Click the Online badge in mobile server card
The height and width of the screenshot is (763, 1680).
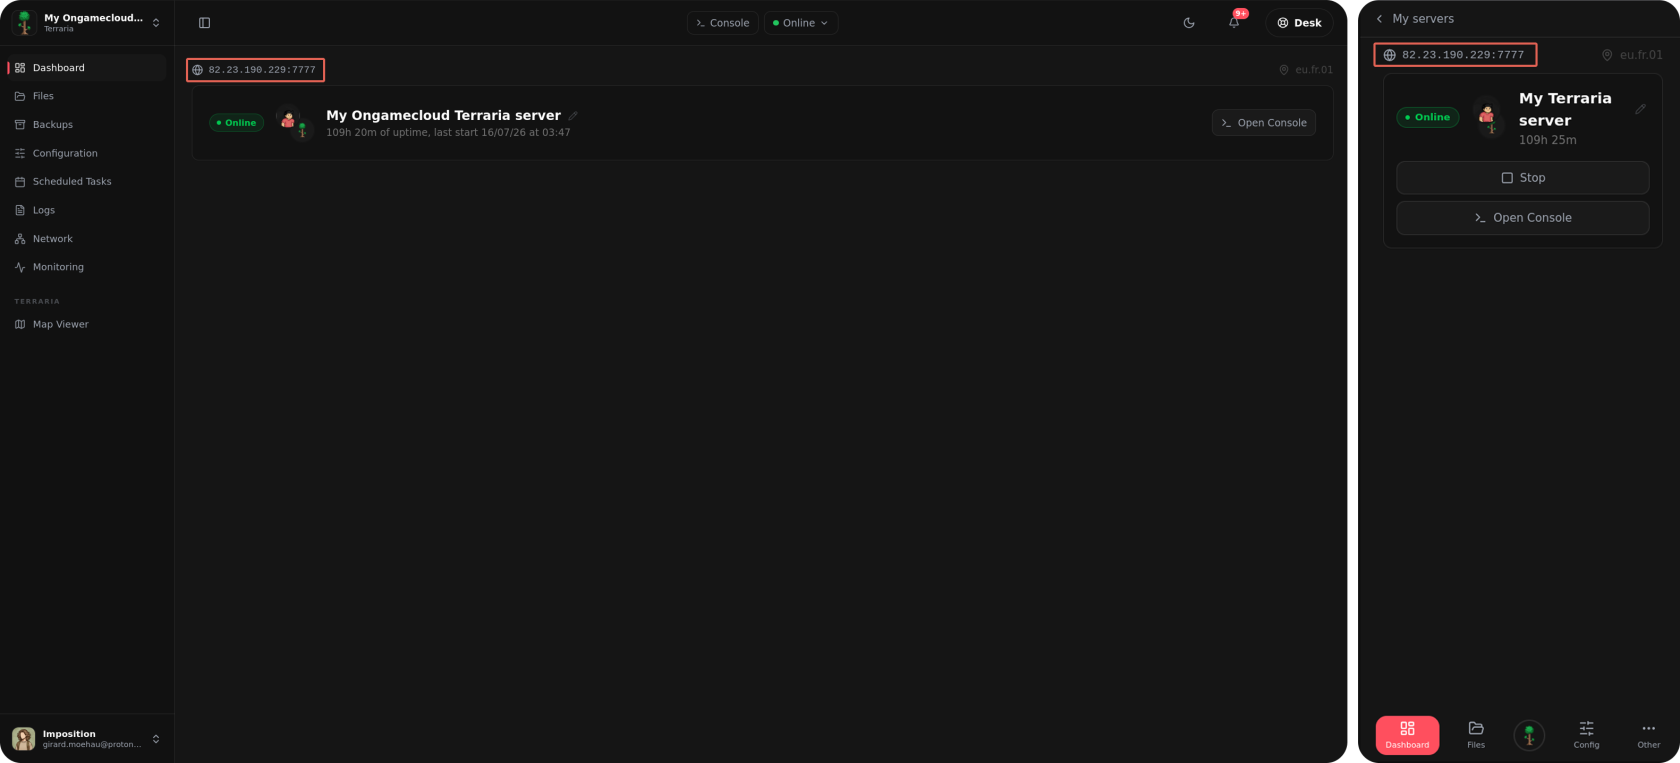tap(1428, 117)
